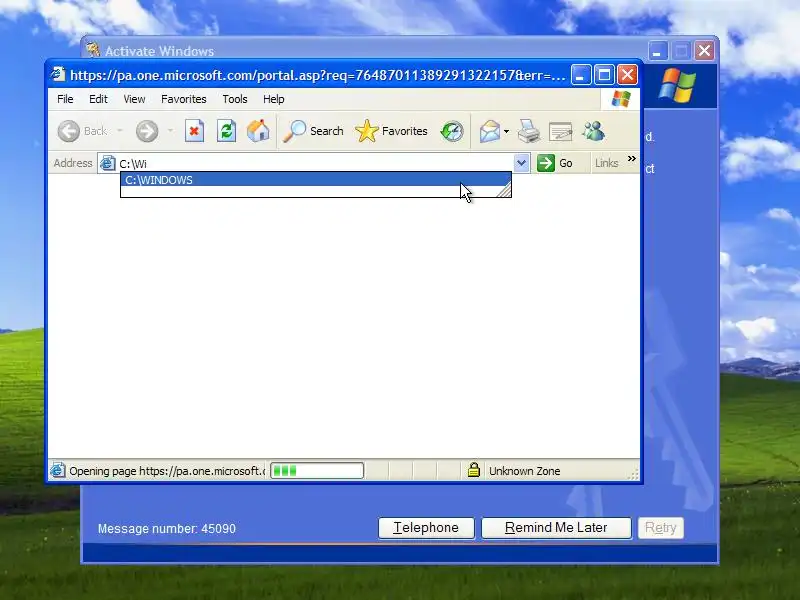Click Windows flag logo in menu bar
Screen dimensions: 800x600
point(621,99)
